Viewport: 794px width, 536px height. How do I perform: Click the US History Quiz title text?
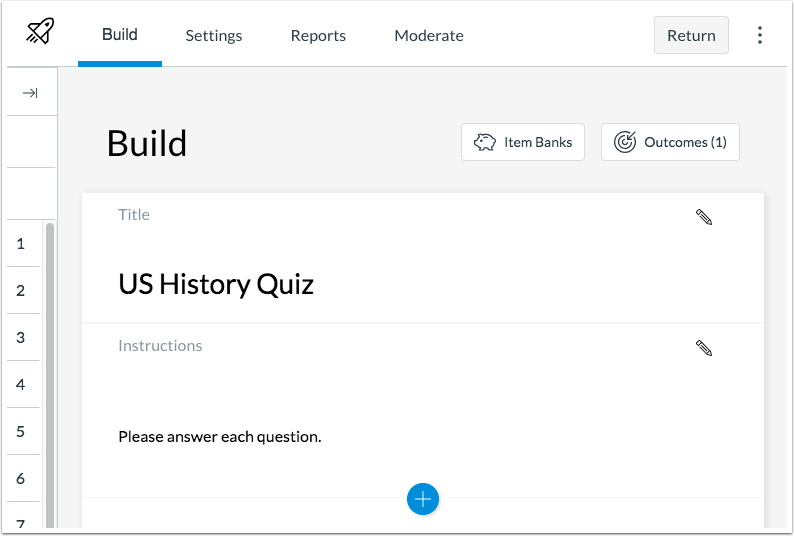[x=216, y=285]
